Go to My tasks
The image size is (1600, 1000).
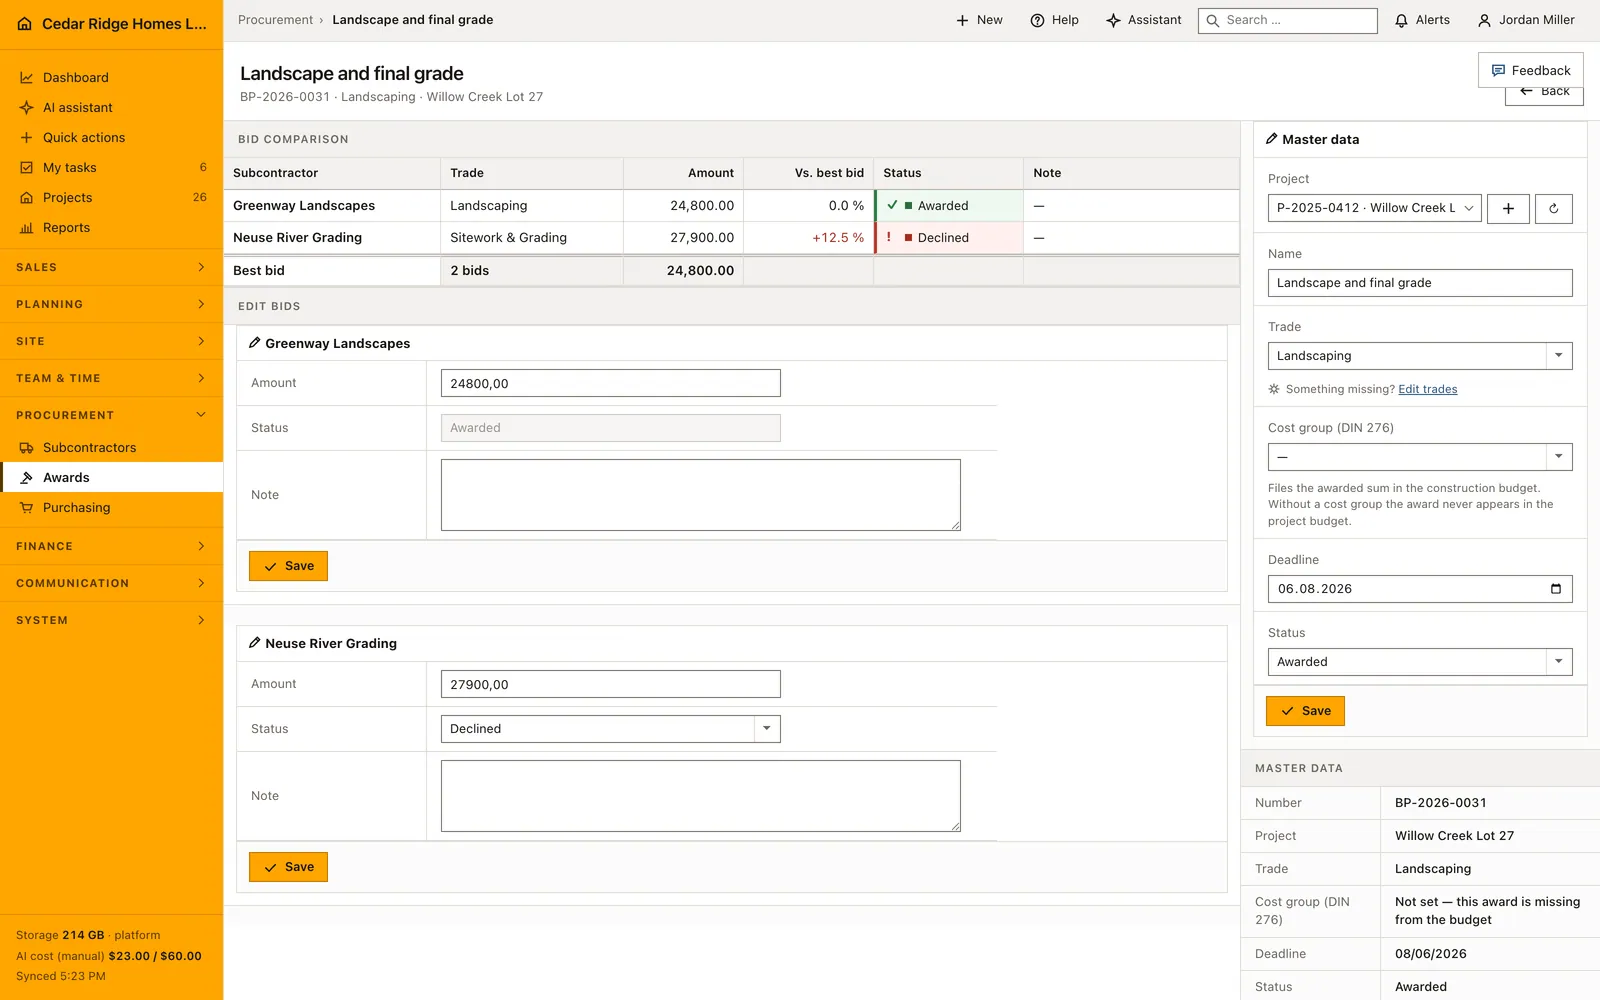[x=111, y=167]
